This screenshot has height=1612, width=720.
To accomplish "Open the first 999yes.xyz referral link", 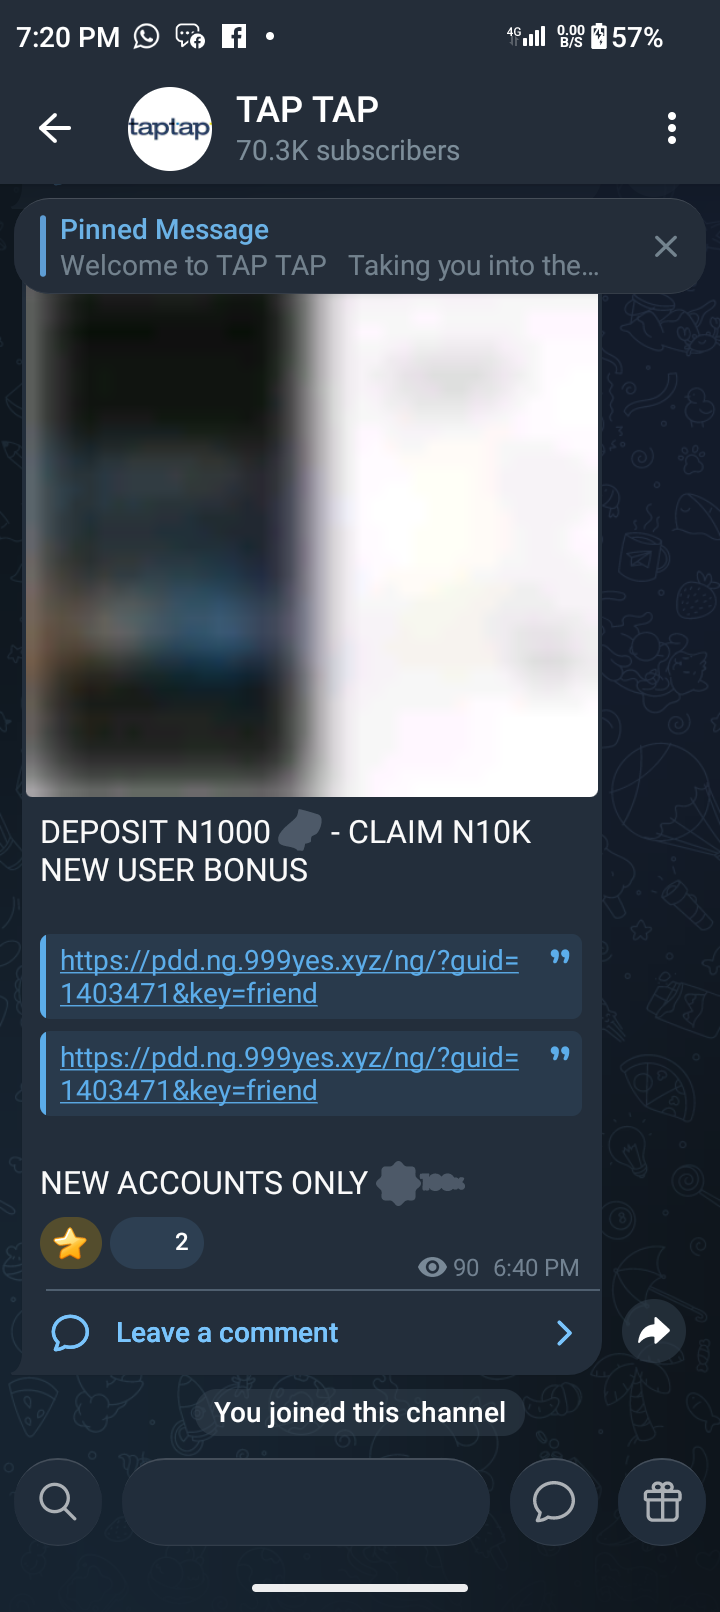I will pos(289,977).
